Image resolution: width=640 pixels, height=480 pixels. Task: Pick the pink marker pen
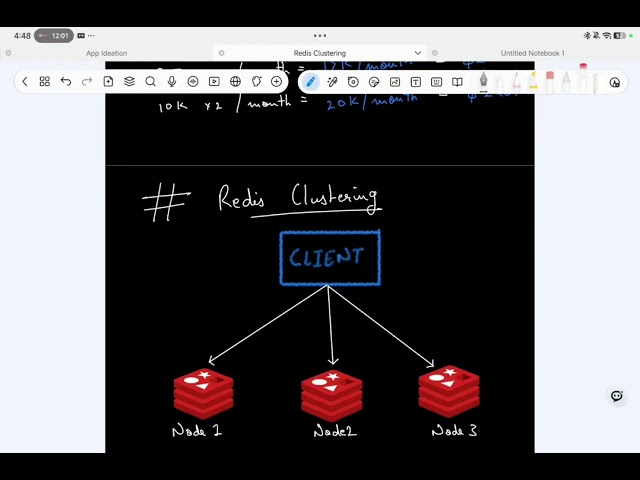pyautogui.click(x=516, y=82)
